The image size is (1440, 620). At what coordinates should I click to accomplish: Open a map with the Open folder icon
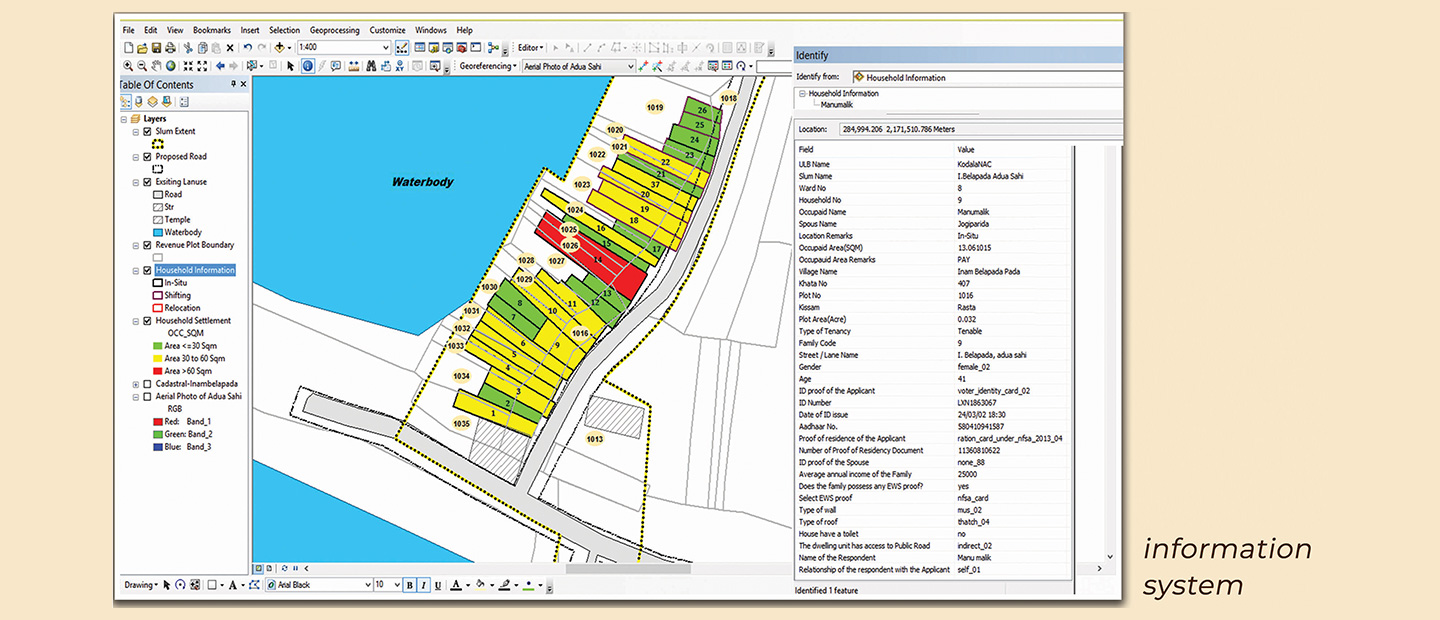click(x=142, y=48)
